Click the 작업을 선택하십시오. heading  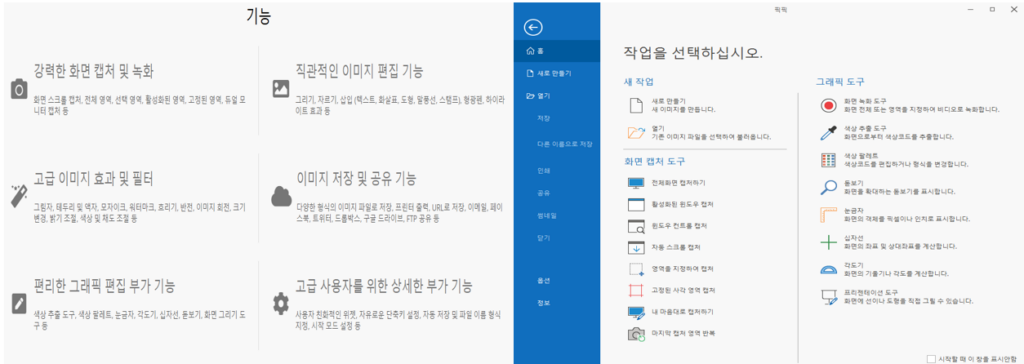click(694, 53)
